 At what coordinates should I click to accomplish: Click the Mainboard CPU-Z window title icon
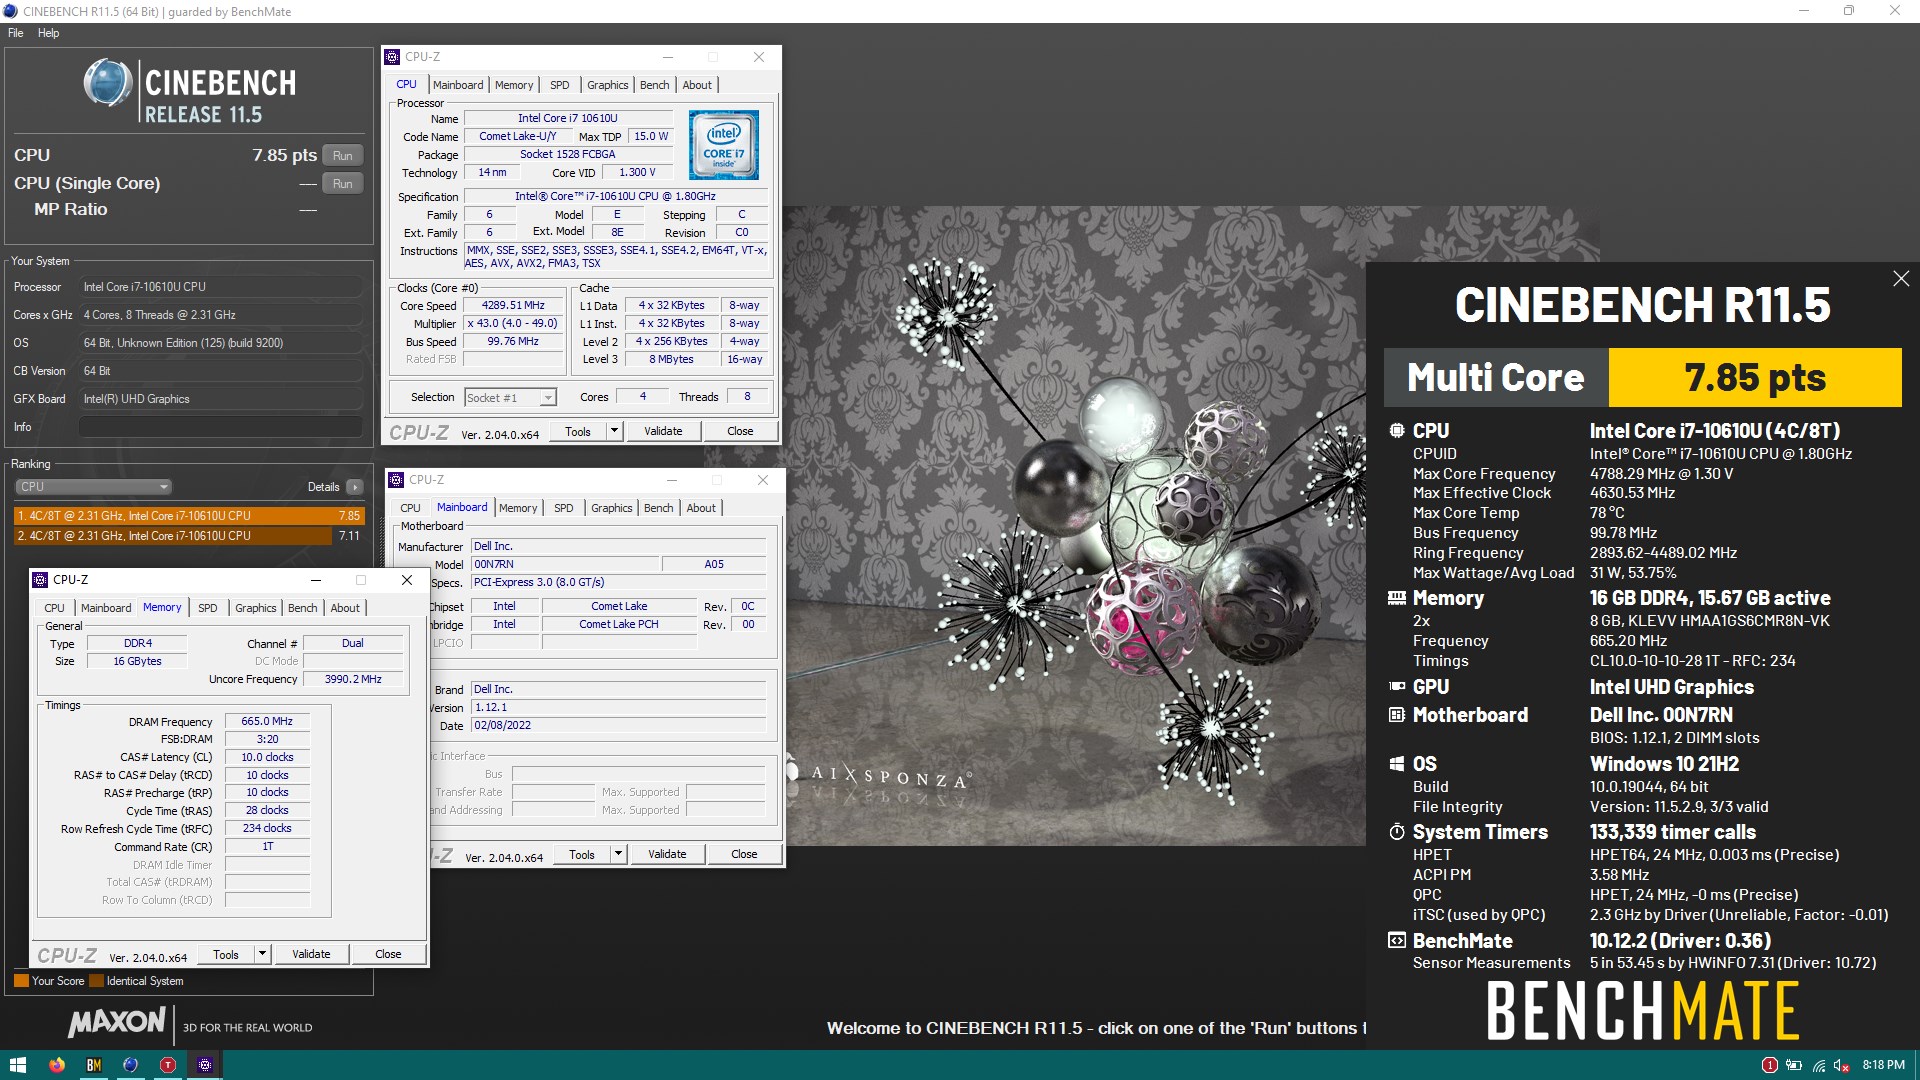coord(397,480)
